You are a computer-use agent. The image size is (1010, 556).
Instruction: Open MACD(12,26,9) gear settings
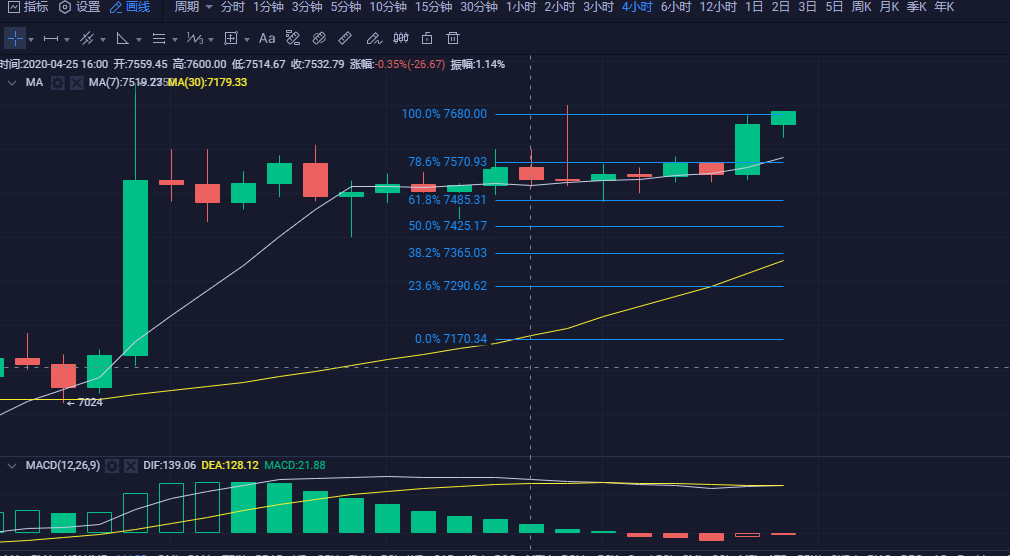[x=111, y=465]
